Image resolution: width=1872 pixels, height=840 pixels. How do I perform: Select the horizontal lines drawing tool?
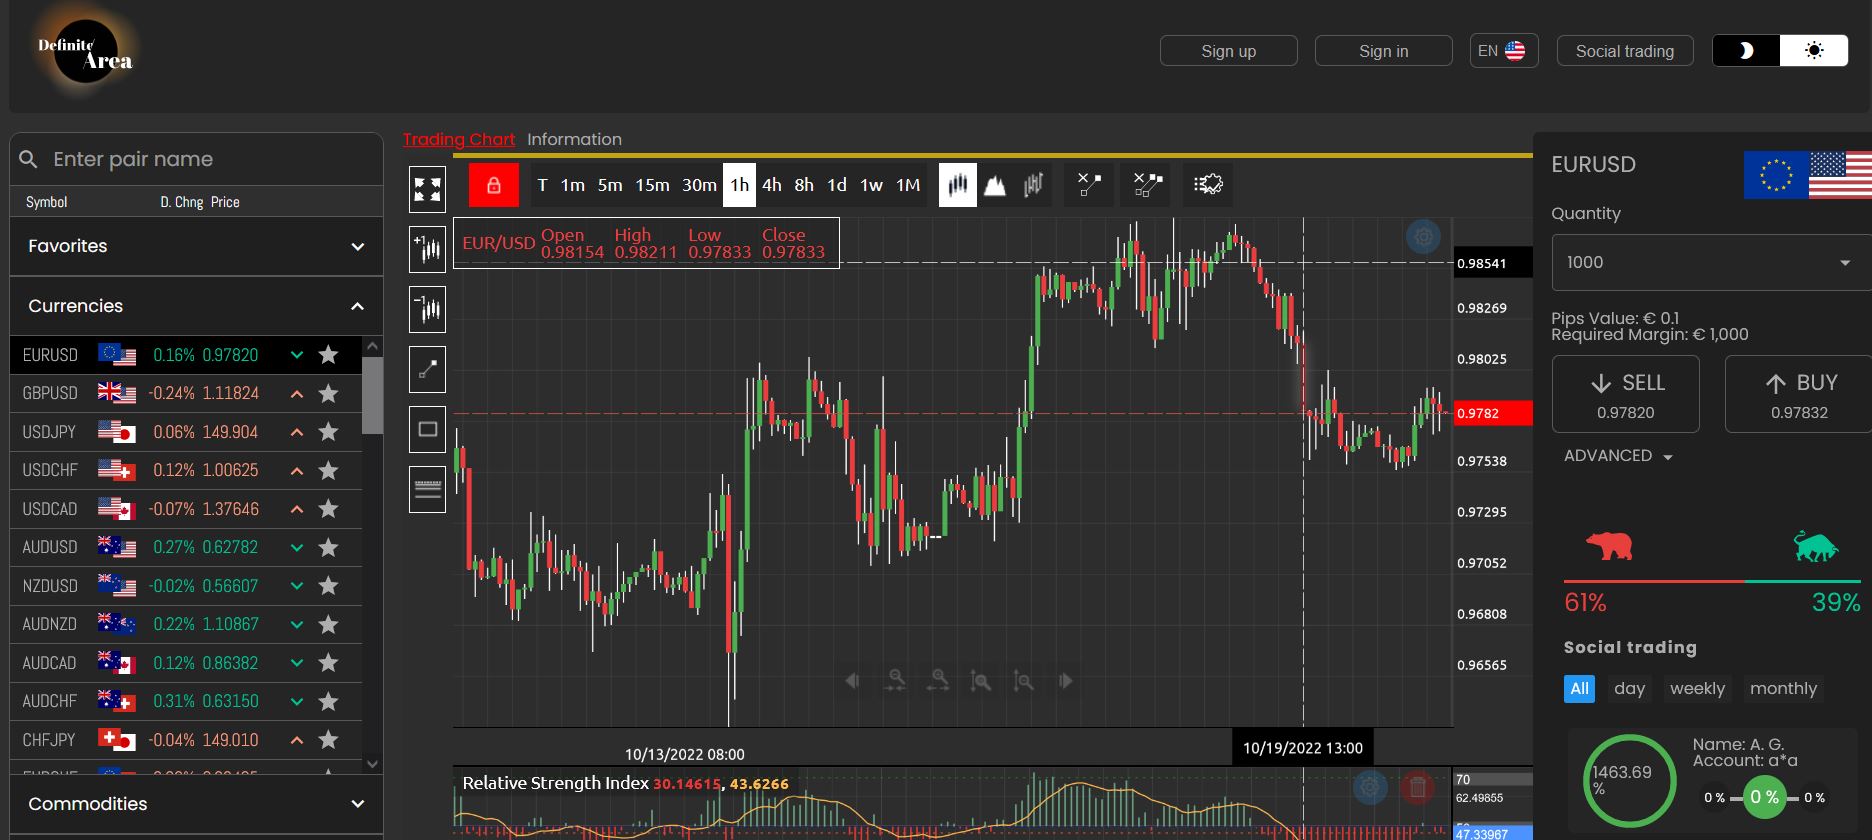pyautogui.click(x=427, y=490)
